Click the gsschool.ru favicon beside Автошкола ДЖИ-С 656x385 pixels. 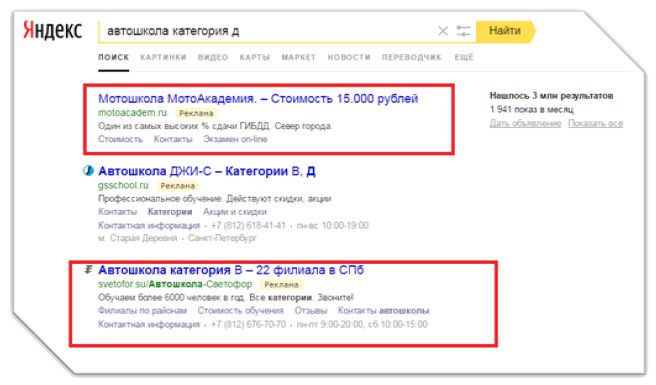point(88,171)
